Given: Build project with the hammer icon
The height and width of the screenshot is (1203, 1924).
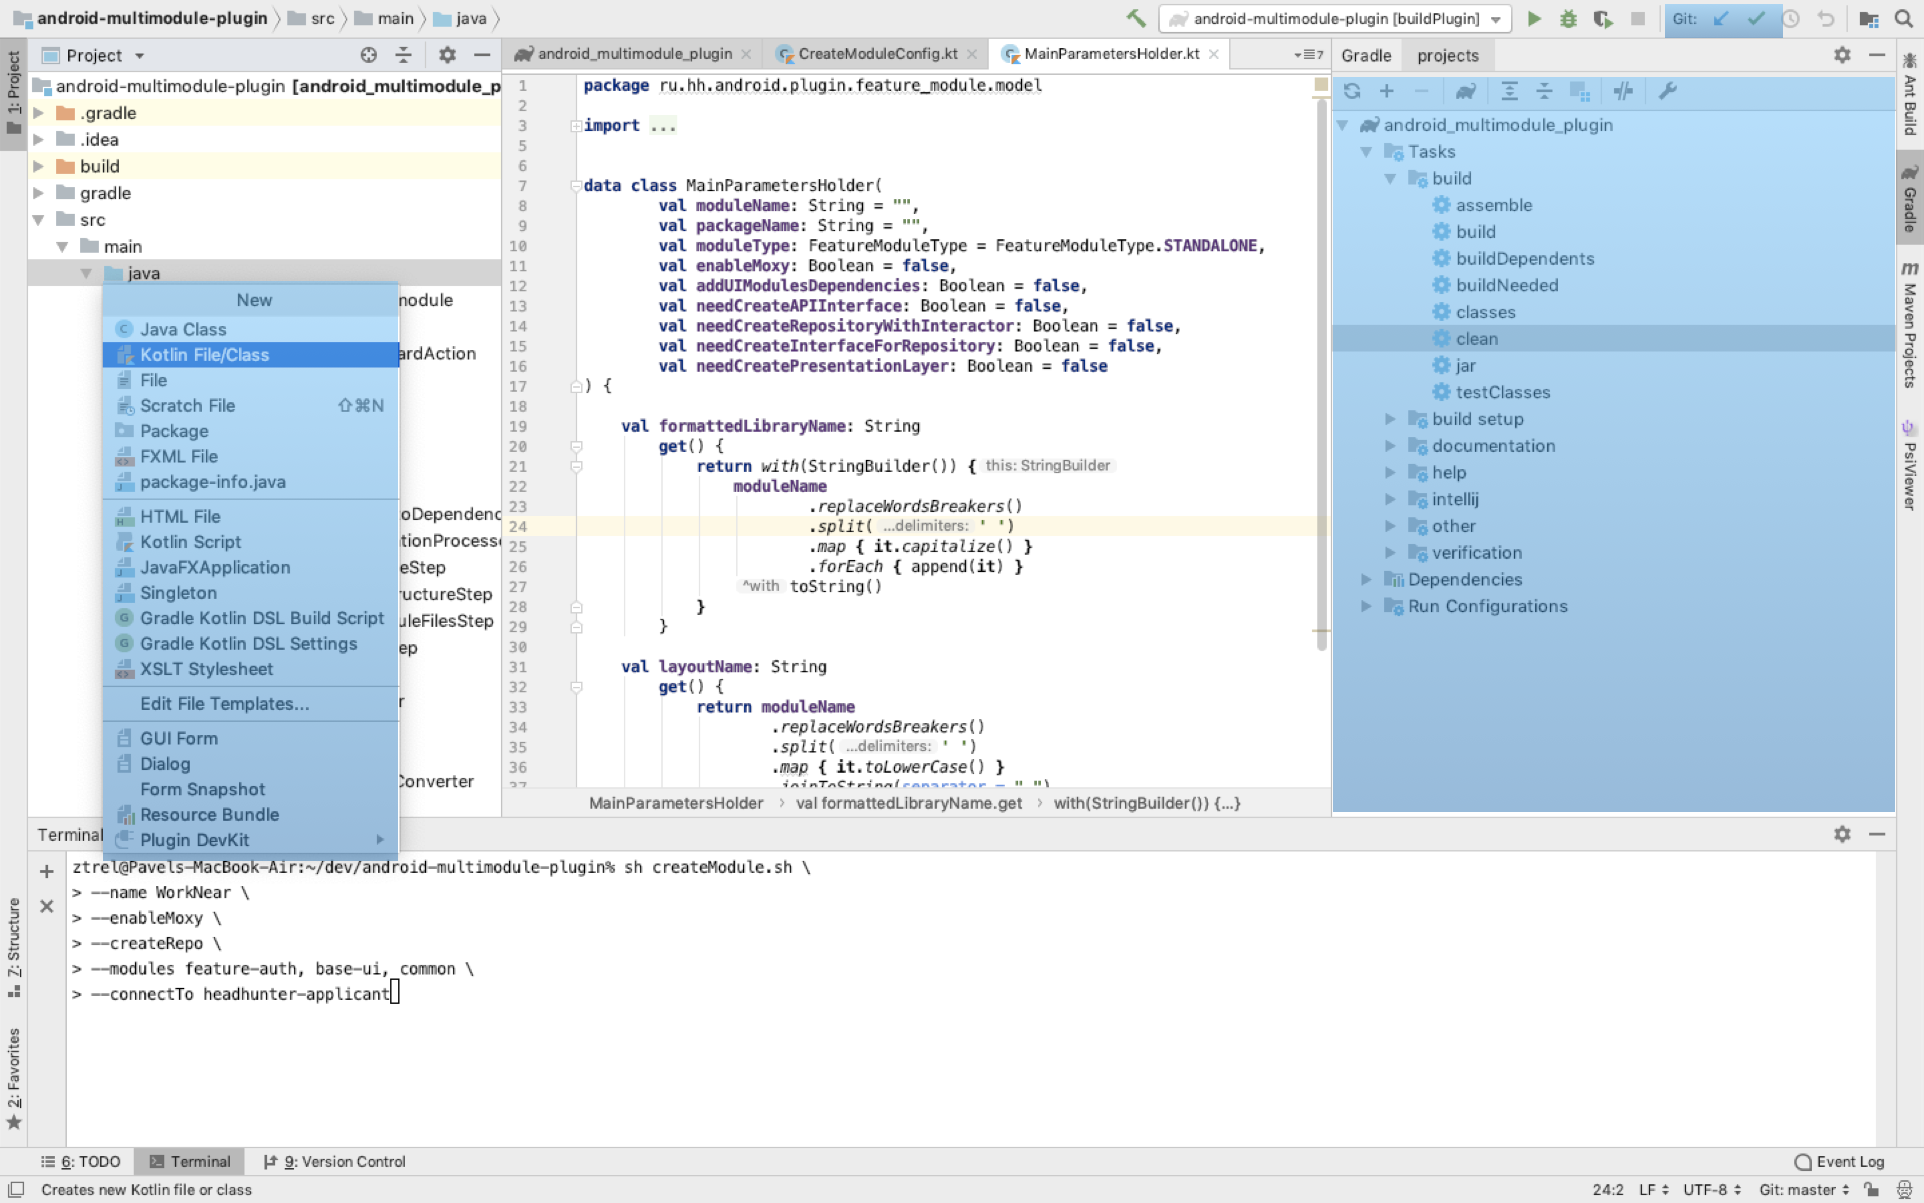Looking at the screenshot, I should coord(1136,19).
